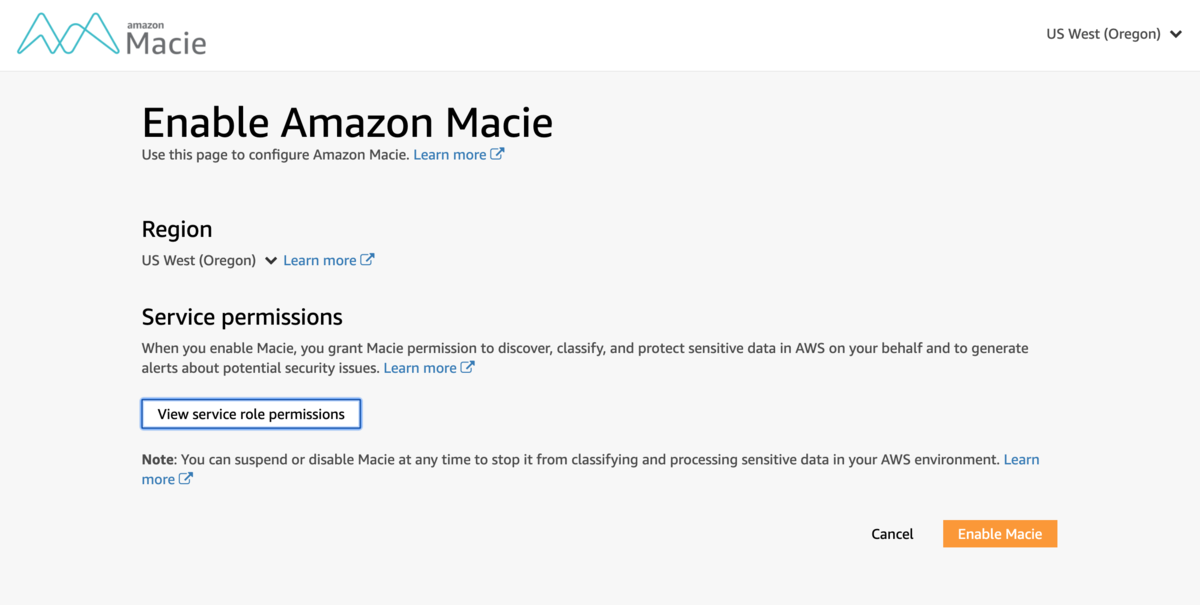Screen dimensions: 1200x605
Task: Click the orange Enable Macie button
Action: [x=999, y=534]
